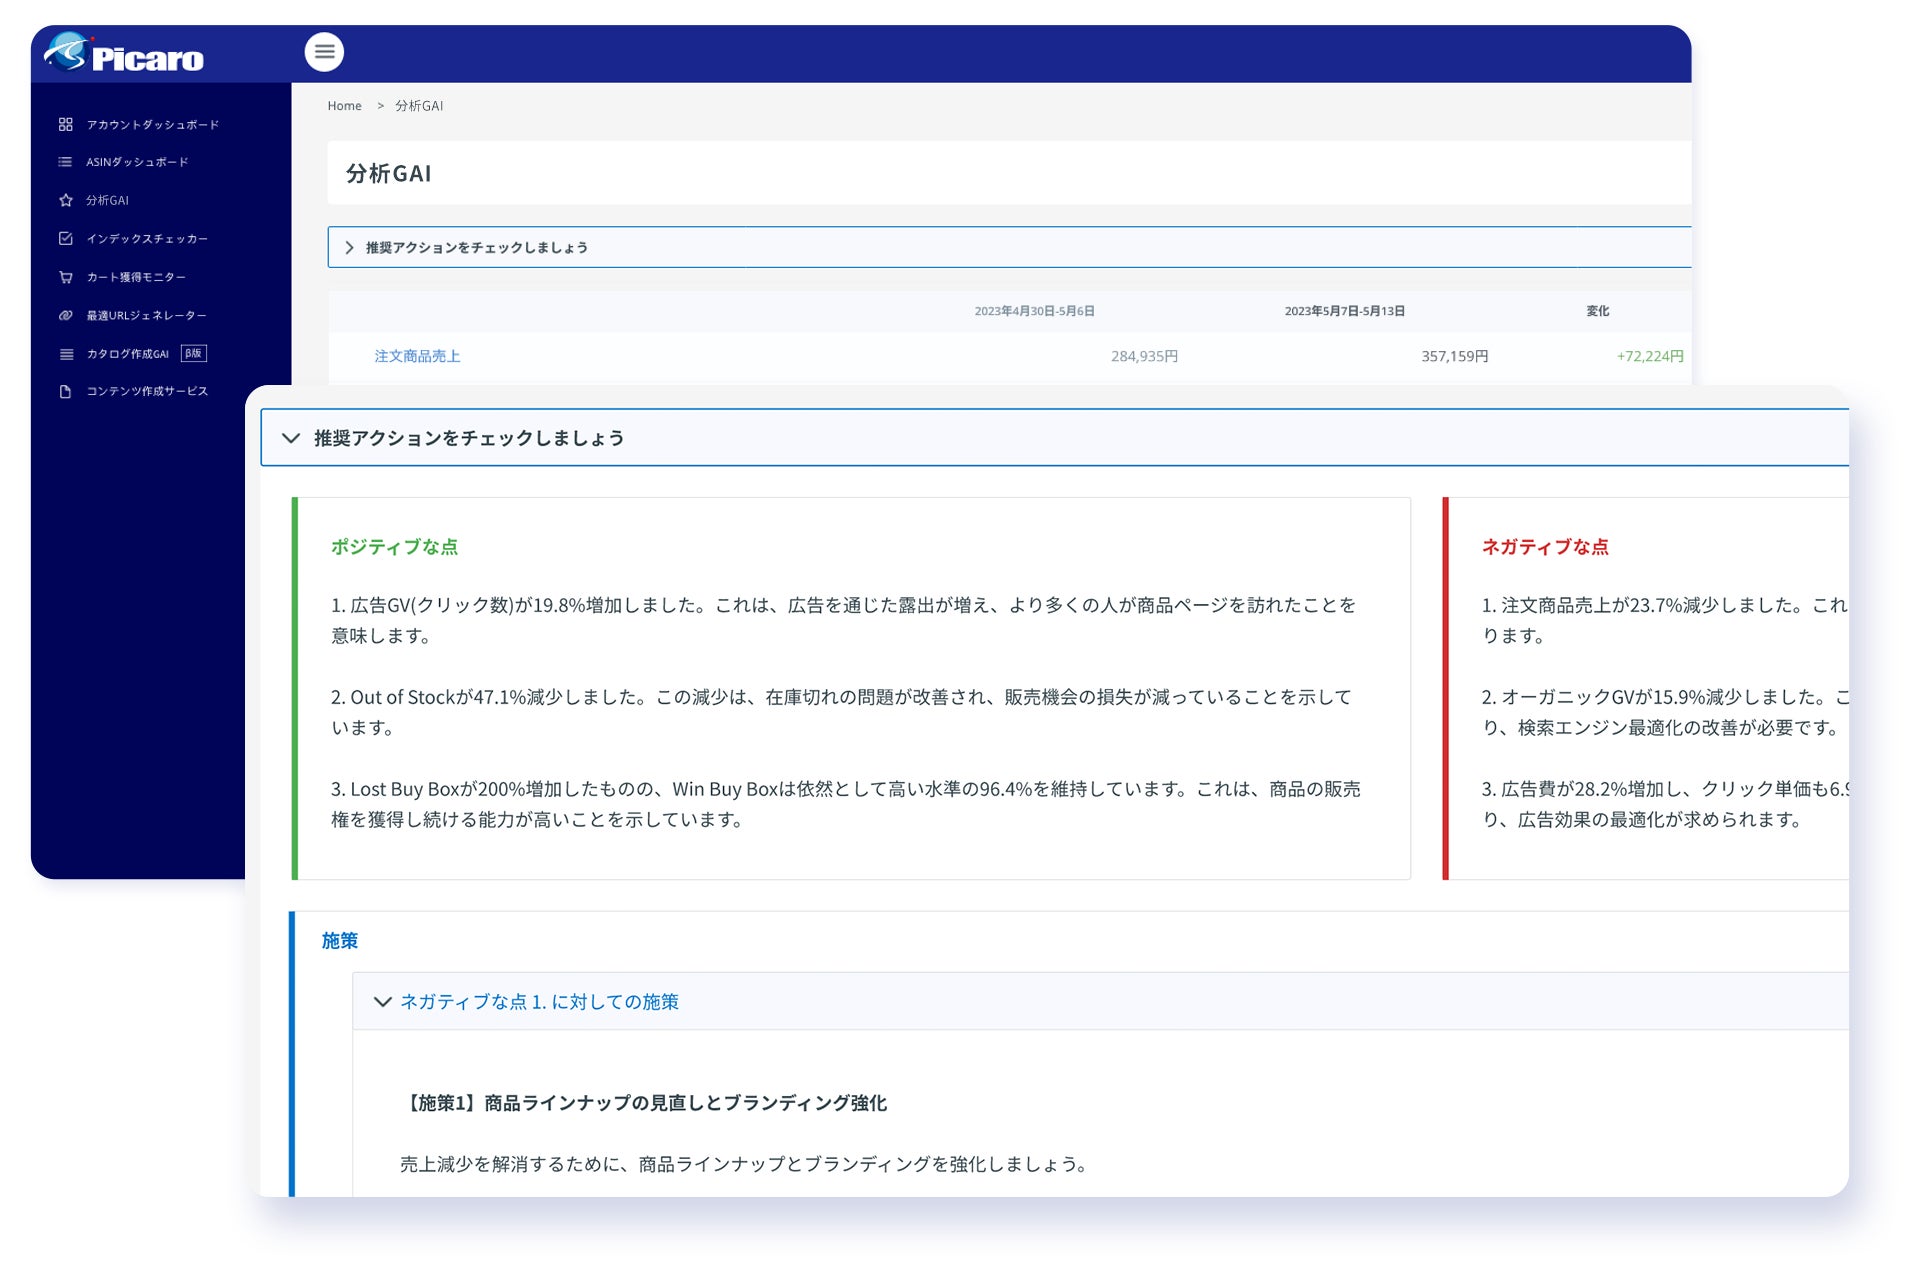
Task: Click the account dashboard grid icon
Action: click(x=66, y=125)
